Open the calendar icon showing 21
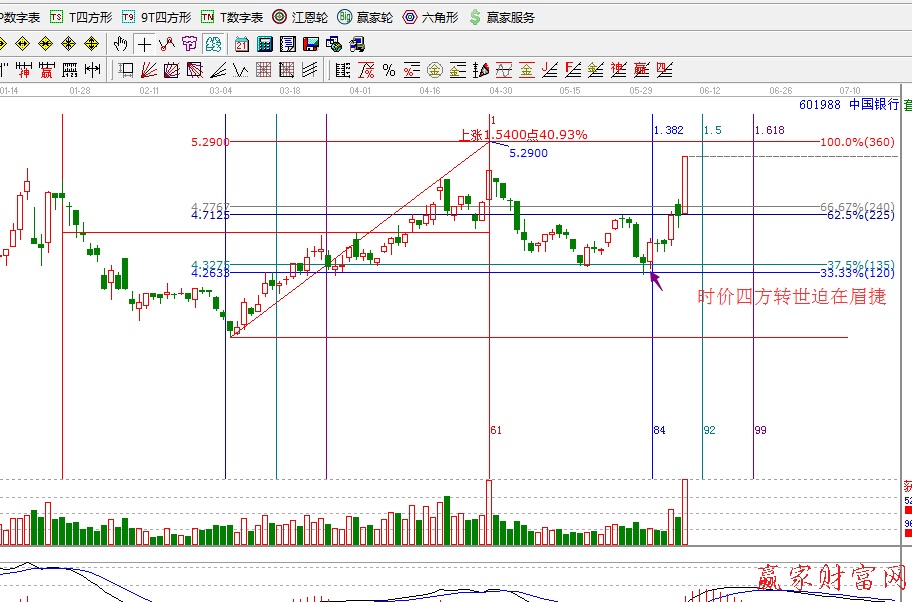912x602 pixels. point(242,44)
